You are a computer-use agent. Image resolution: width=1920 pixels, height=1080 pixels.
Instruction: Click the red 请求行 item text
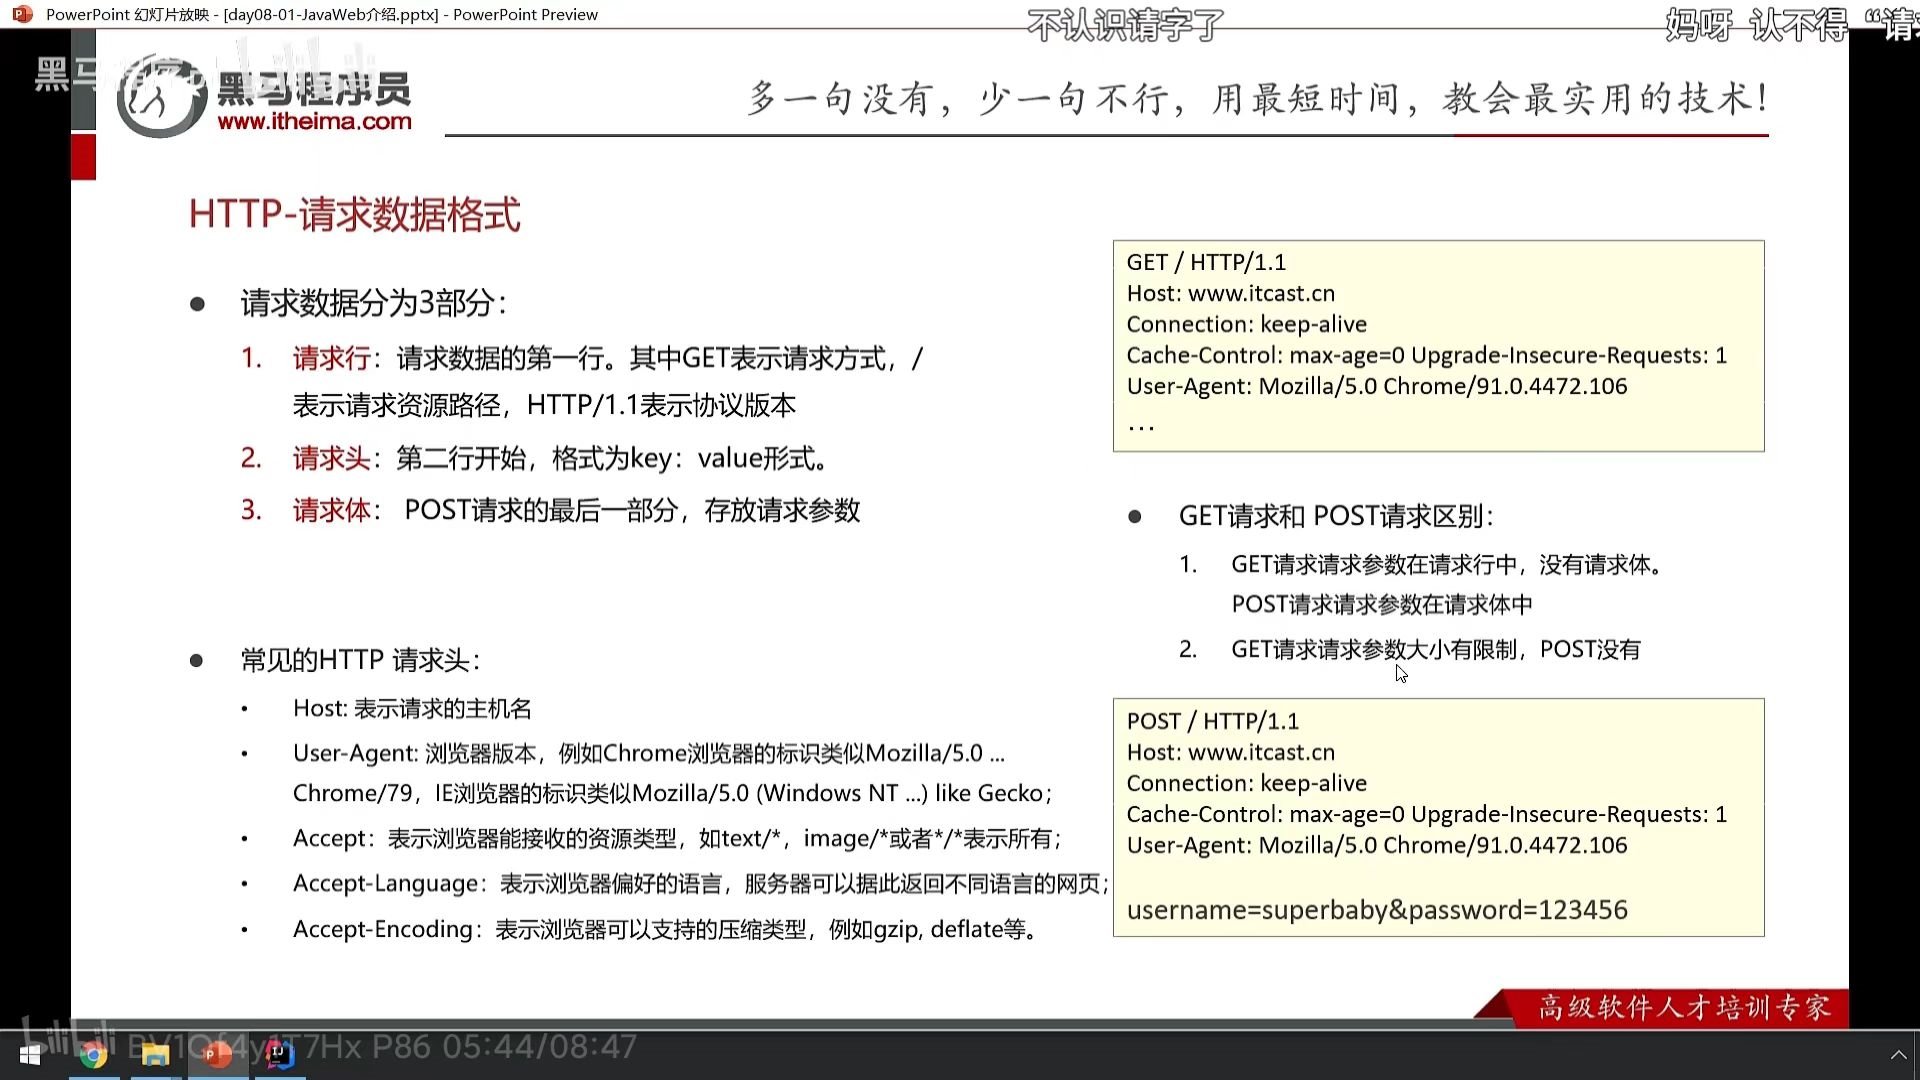pos(330,358)
